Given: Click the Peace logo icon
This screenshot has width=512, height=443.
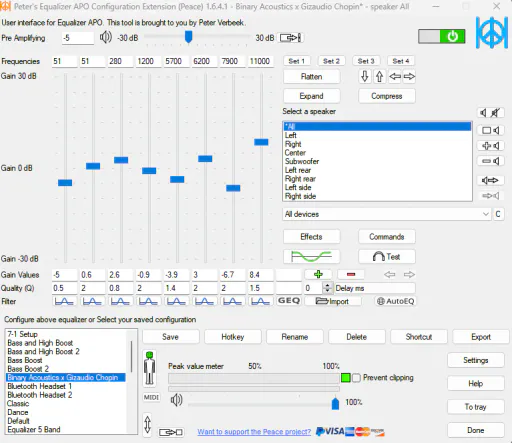Looking at the screenshot, I should pos(492,32).
